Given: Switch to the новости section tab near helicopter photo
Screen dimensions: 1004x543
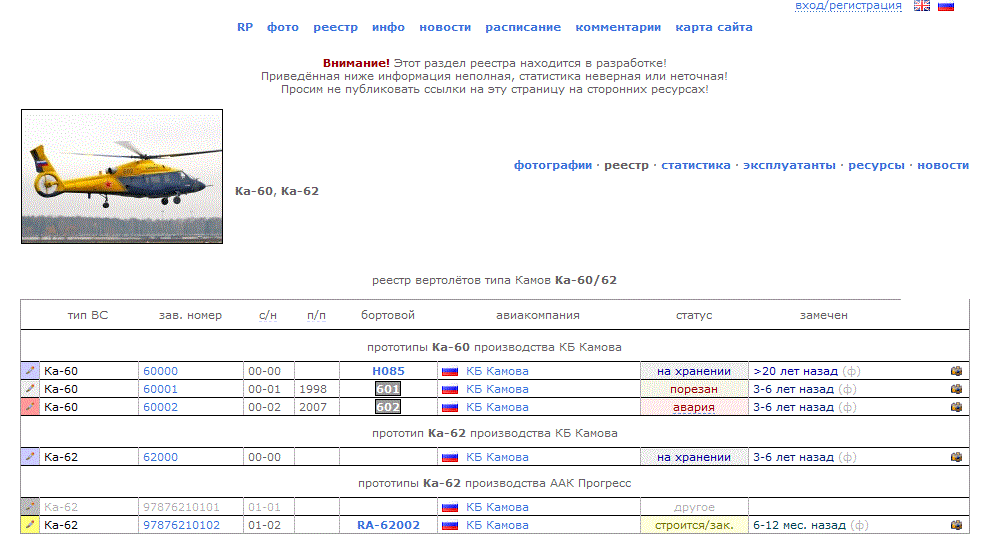Looking at the screenshot, I should (943, 165).
